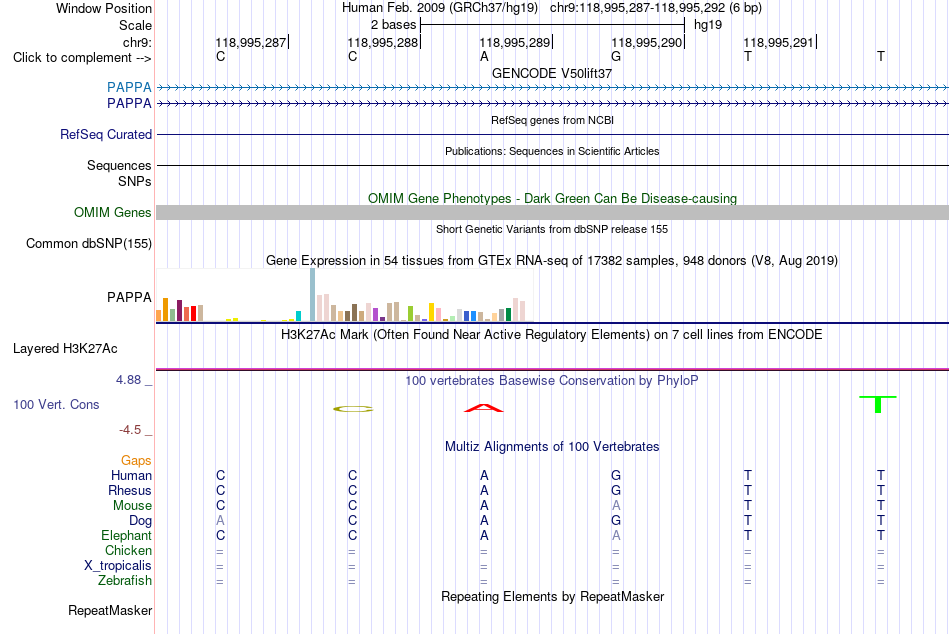Click 'Repeating Elements by RepeatMasker' title

pyautogui.click(x=552, y=596)
